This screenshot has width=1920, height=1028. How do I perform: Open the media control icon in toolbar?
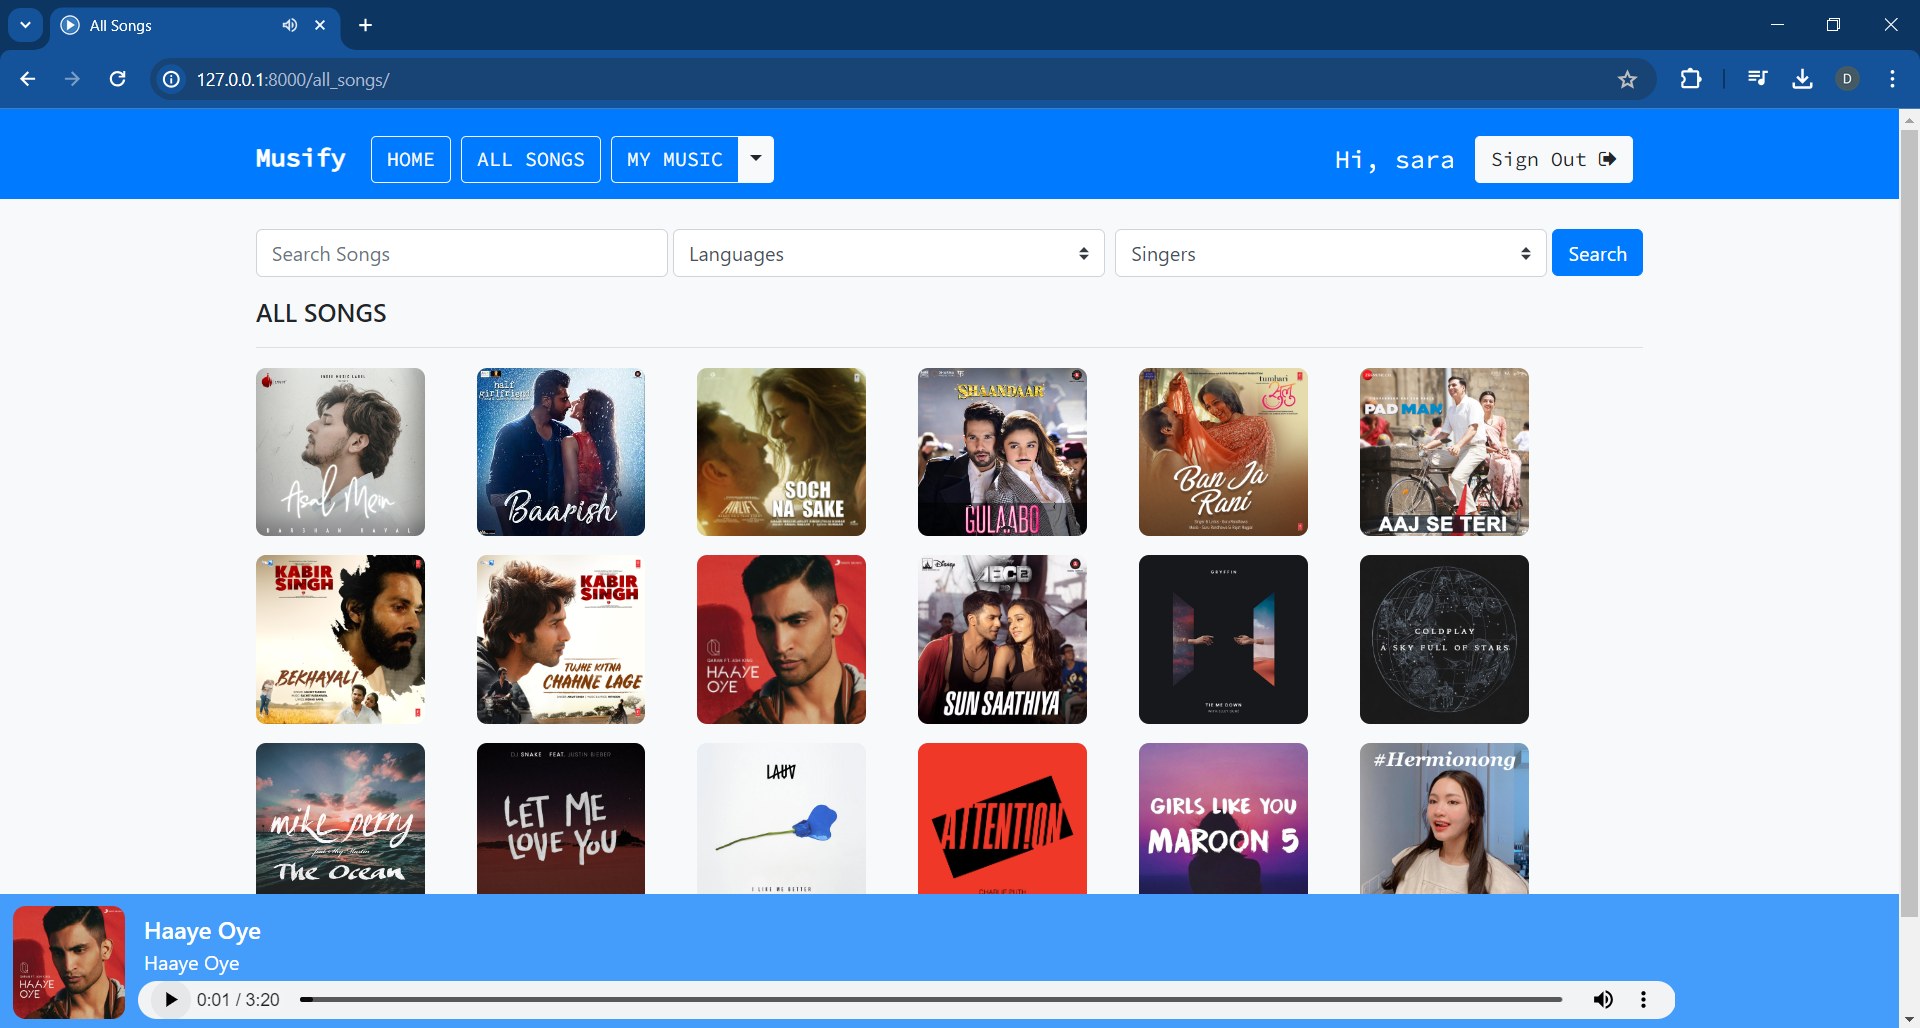tap(1757, 79)
